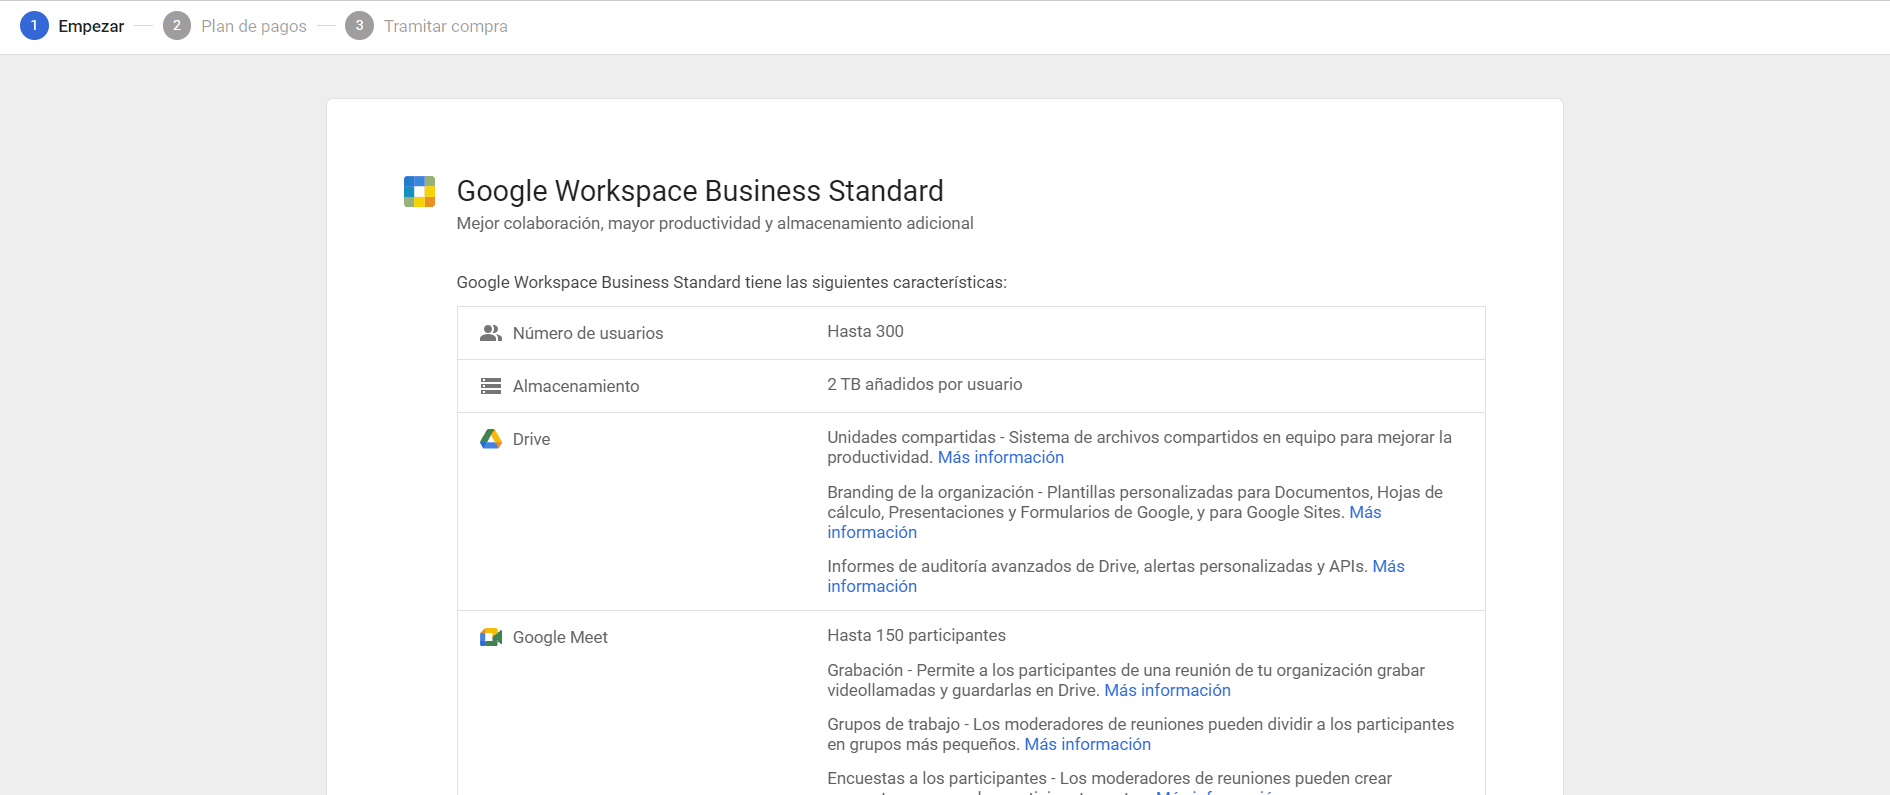The image size is (1890, 795).
Task: Select step 3 circle for Tramitar compra
Action: 359,26
